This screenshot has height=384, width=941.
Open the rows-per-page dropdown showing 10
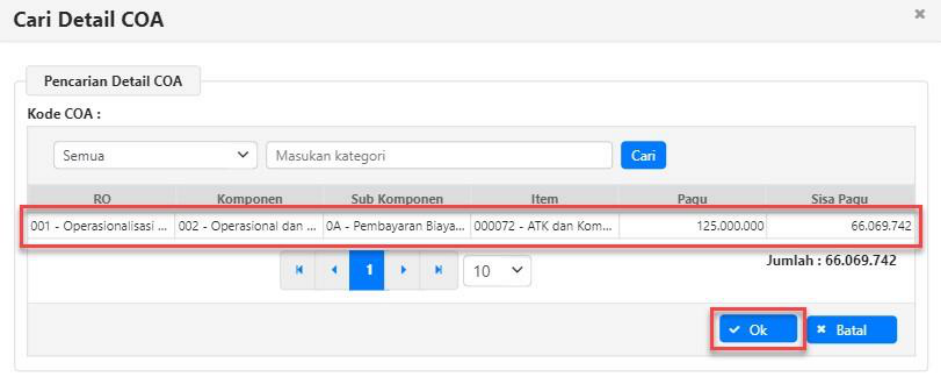(498, 271)
